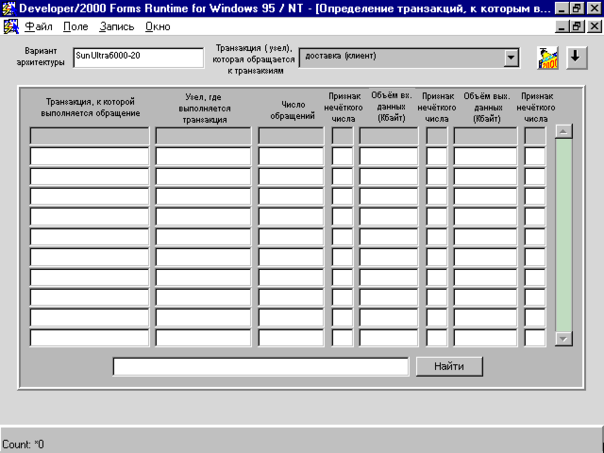The image size is (604, 453).
Task: Open the Файл menu
Action: pos(39,27)
